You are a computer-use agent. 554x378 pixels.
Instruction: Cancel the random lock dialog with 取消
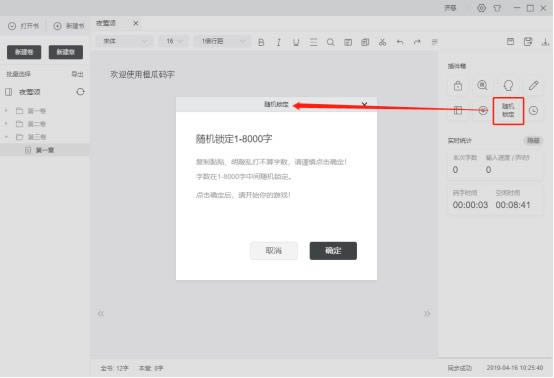[274, 251]
